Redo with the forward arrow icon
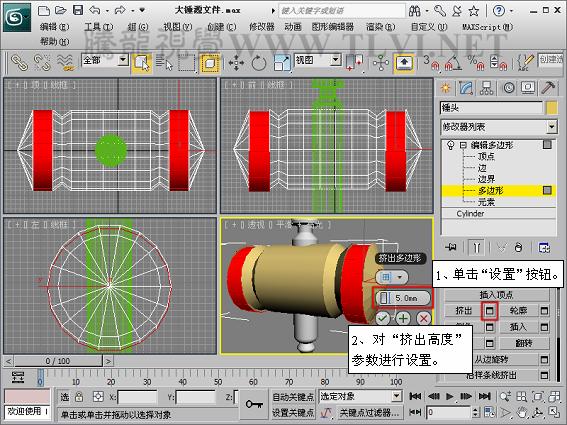Viewport: 567px width, 425px height. [x=120, y=10]
